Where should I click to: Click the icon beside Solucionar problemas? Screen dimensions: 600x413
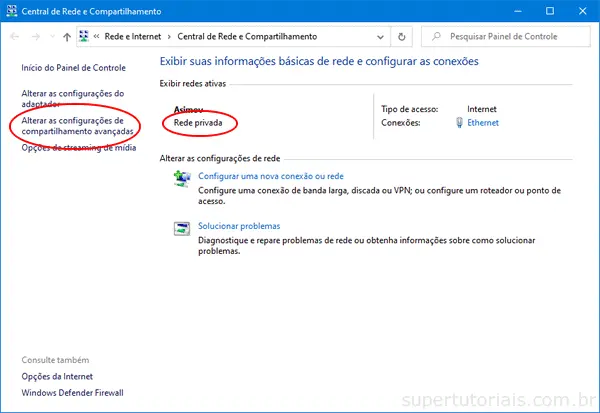tap(182, 229)
